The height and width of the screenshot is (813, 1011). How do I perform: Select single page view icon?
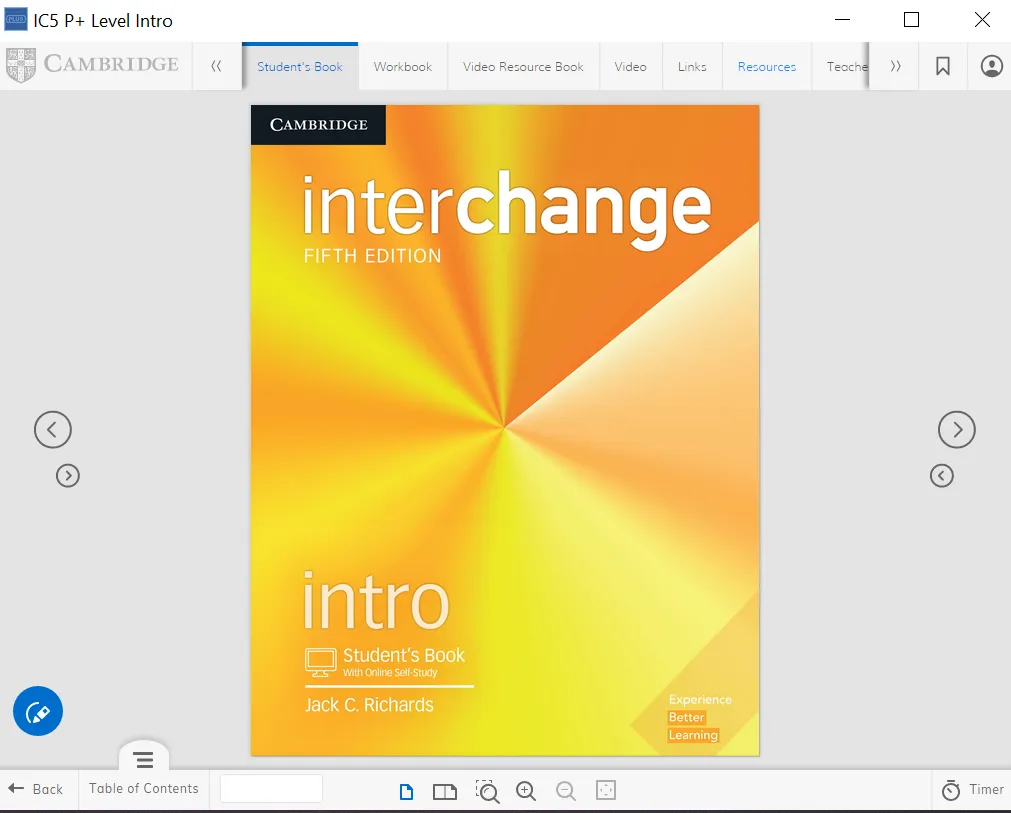pyautogui.click(x=406, y=791)
